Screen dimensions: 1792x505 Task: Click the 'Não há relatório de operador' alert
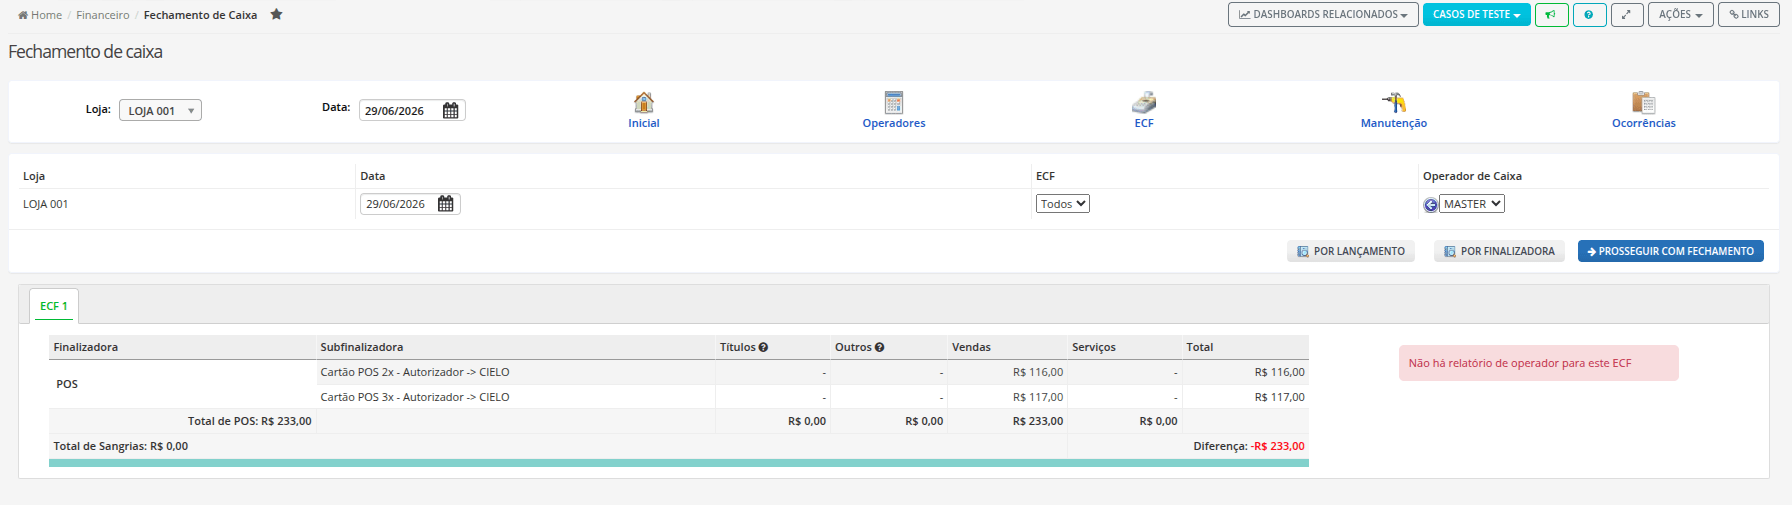click(1539, 363)
